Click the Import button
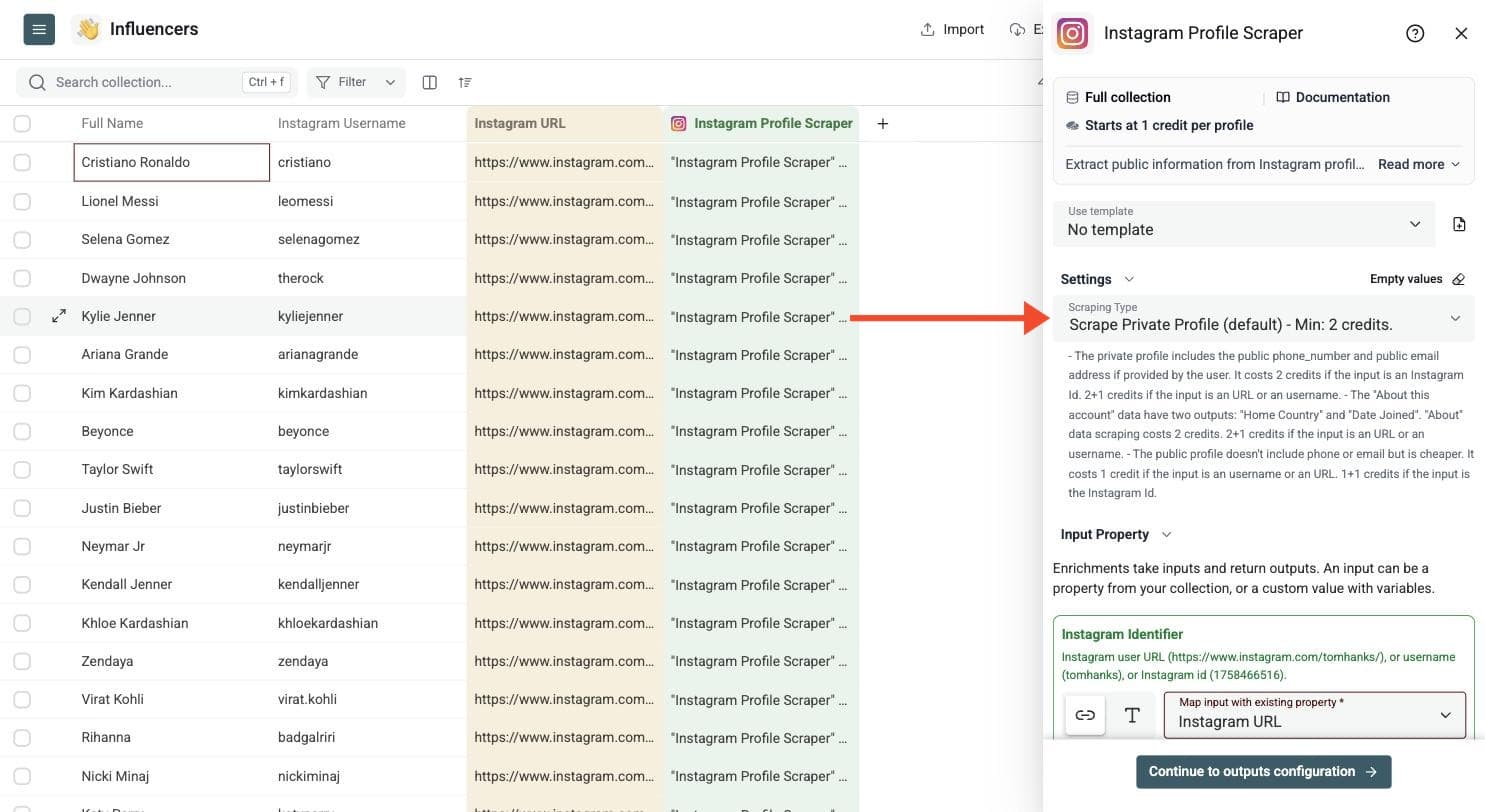This screenshot has height=812, width=1485. (953, 29)
